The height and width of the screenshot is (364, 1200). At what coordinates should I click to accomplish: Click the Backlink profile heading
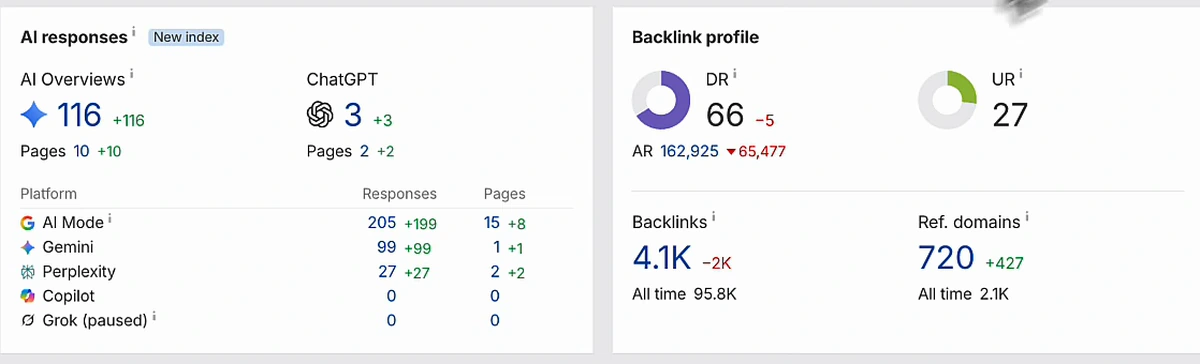tap(695, 38)
